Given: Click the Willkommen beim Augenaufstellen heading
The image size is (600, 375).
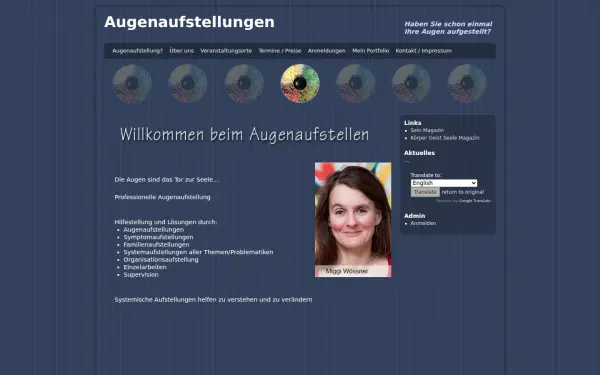Looking at the screenshot, I should coord(245,135).
